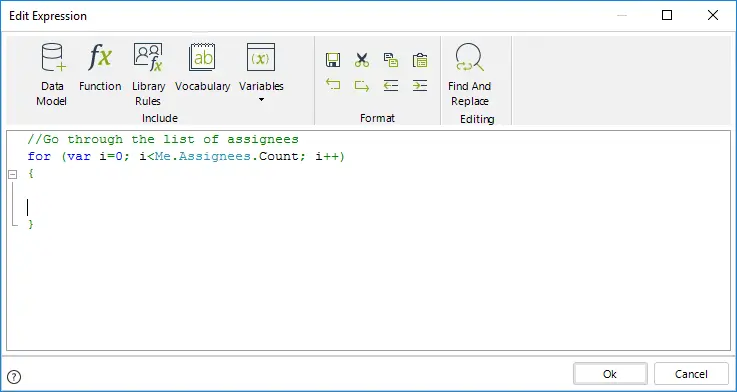Open the Variables dropdown menu

tap(261, 73)
